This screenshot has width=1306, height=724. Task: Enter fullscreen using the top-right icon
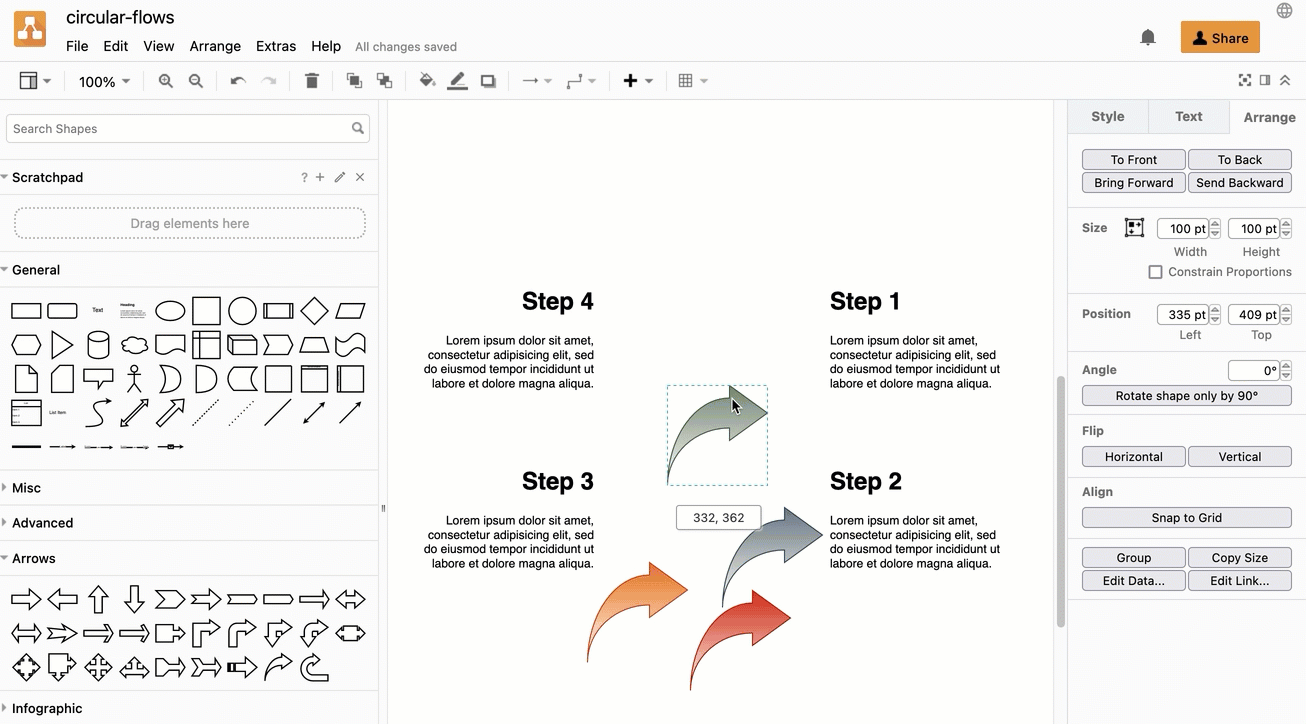[x=1244, y=79]
